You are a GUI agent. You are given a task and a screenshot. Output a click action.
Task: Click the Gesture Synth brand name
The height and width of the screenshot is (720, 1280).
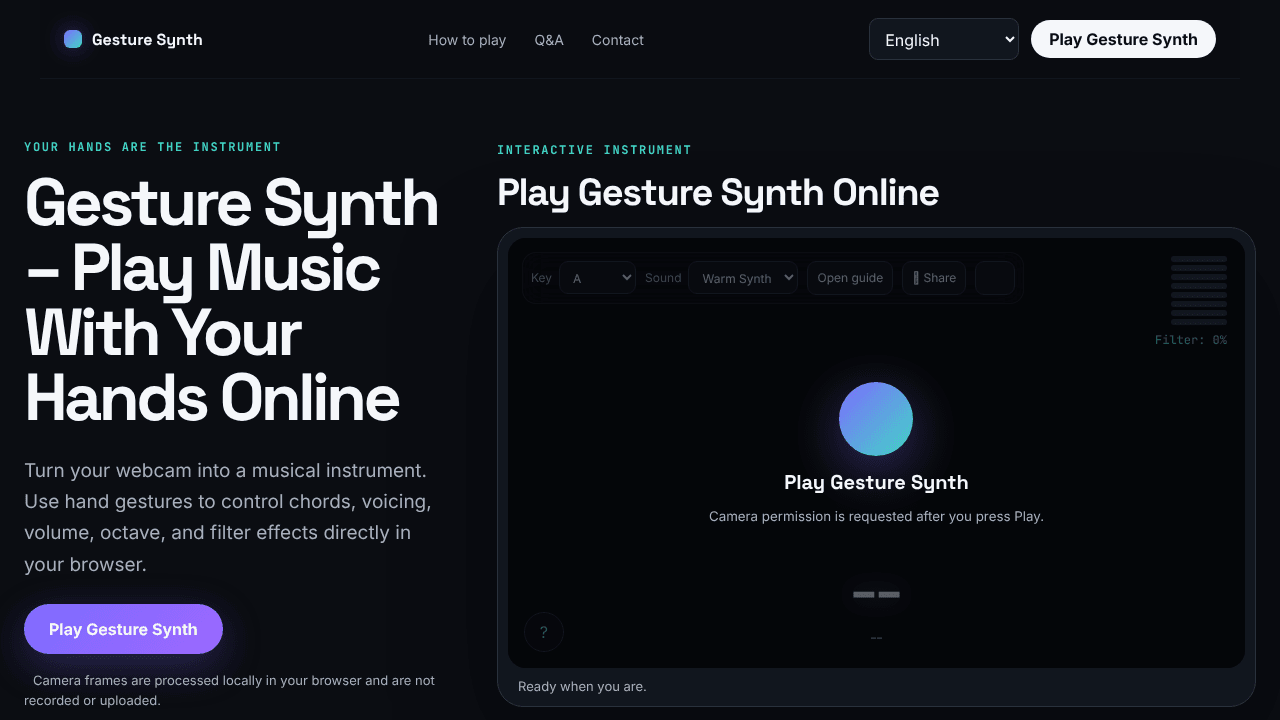click(x=147, y=40)
